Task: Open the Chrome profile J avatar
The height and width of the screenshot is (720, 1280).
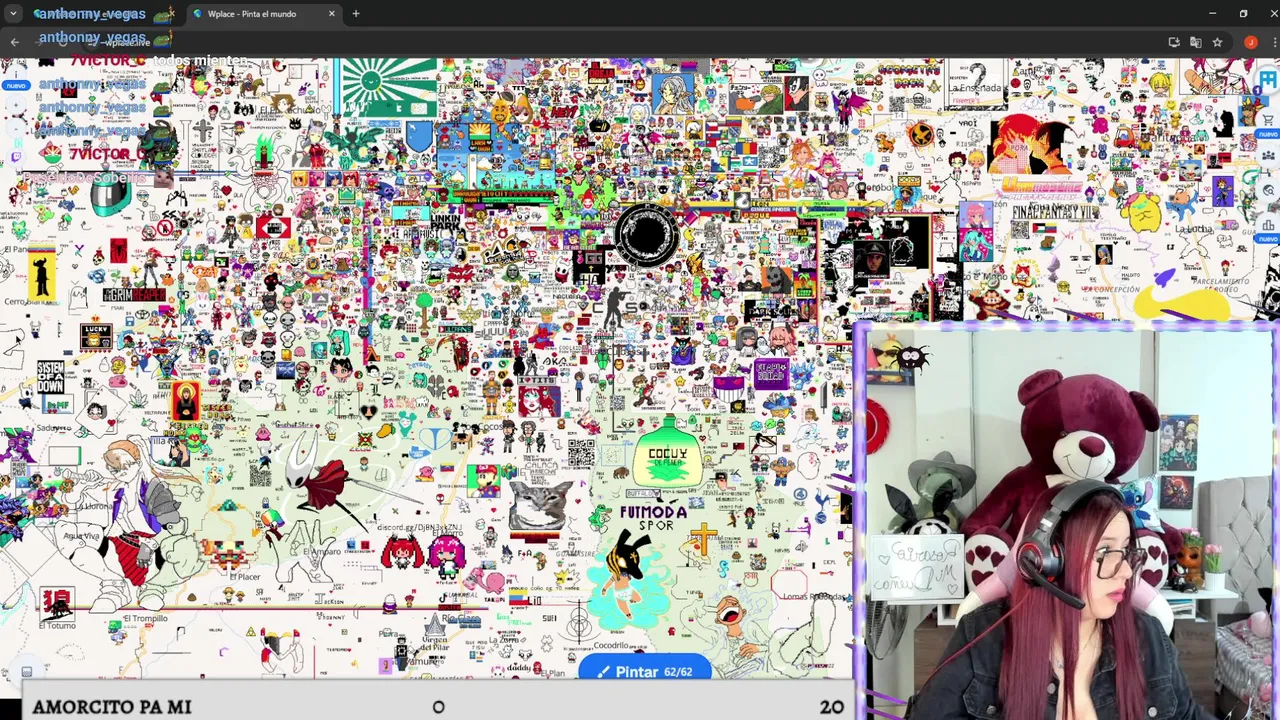Action: (x=1250, y=42)
